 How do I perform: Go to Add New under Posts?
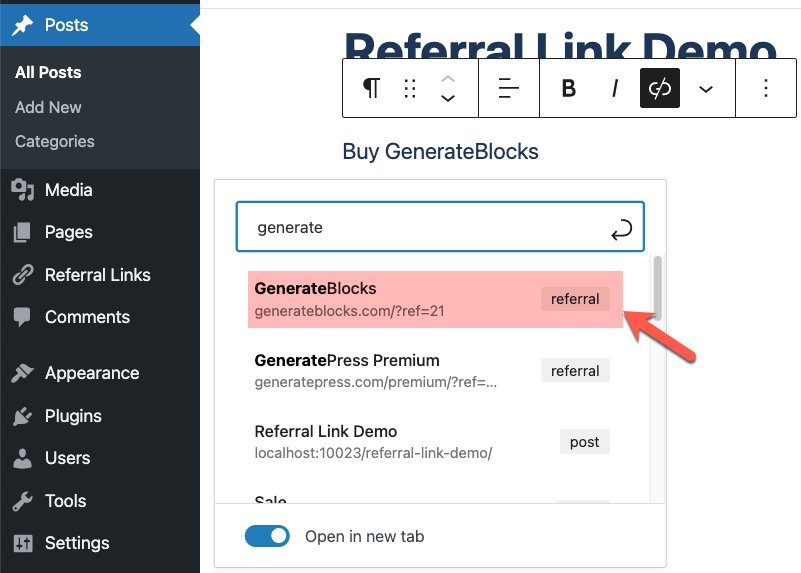click(x=48, y=107)
